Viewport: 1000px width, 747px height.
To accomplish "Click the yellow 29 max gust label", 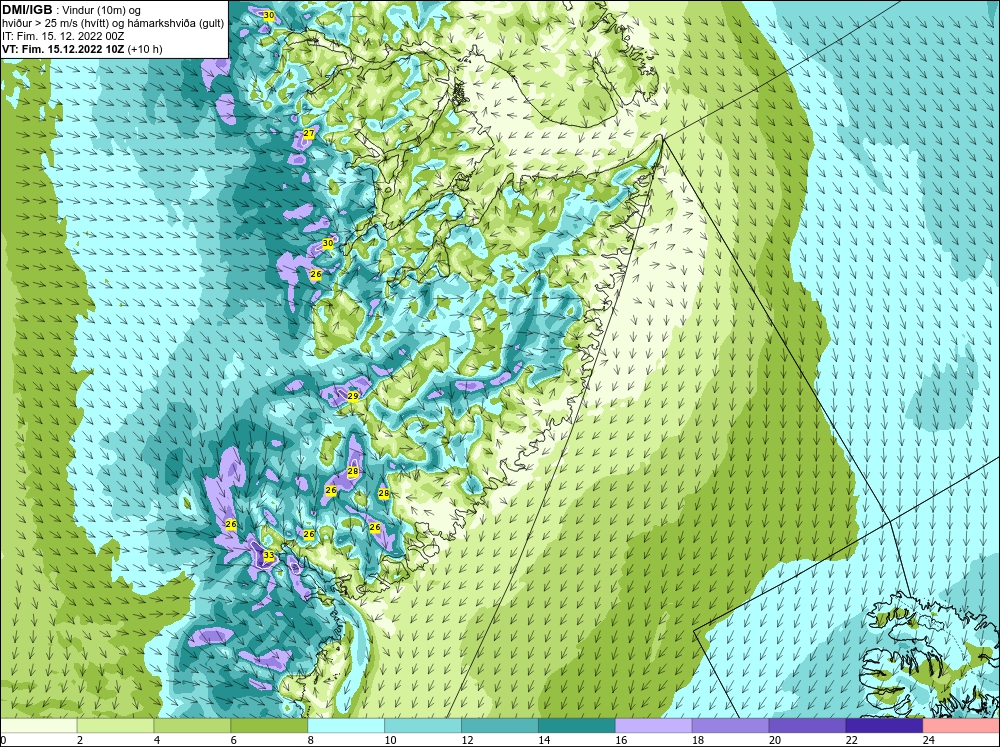I will pyautogui.click(x=353, y=396).
